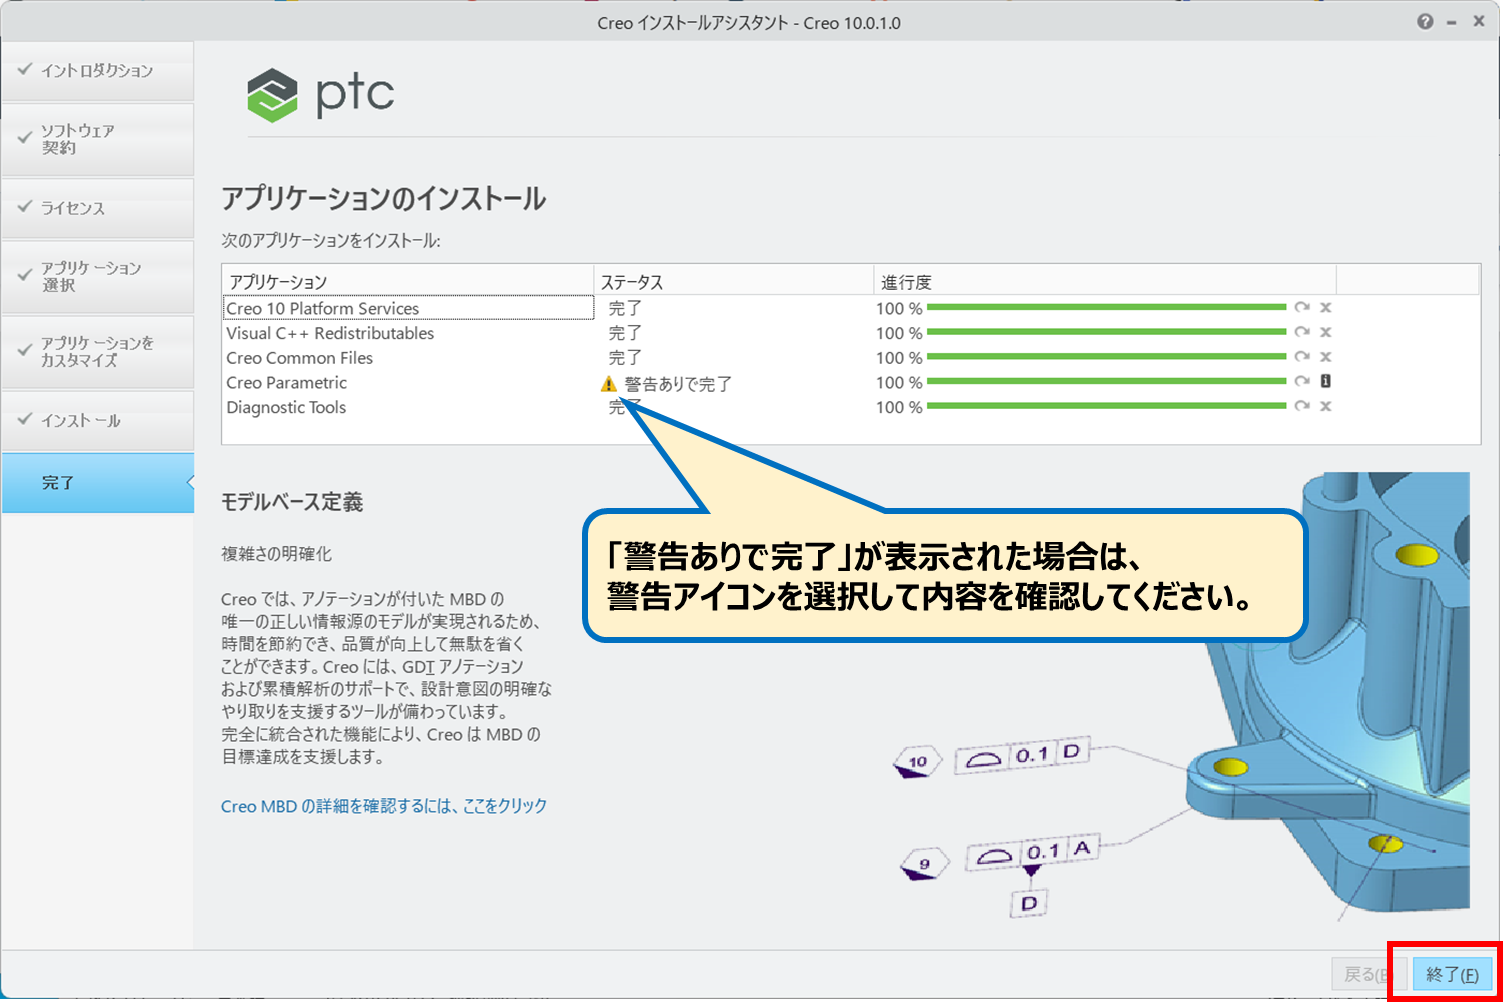Viewport: 1503px width, 1002px height.
Task: Open the アプリケーション選択 step
Action: pos(97,277)
